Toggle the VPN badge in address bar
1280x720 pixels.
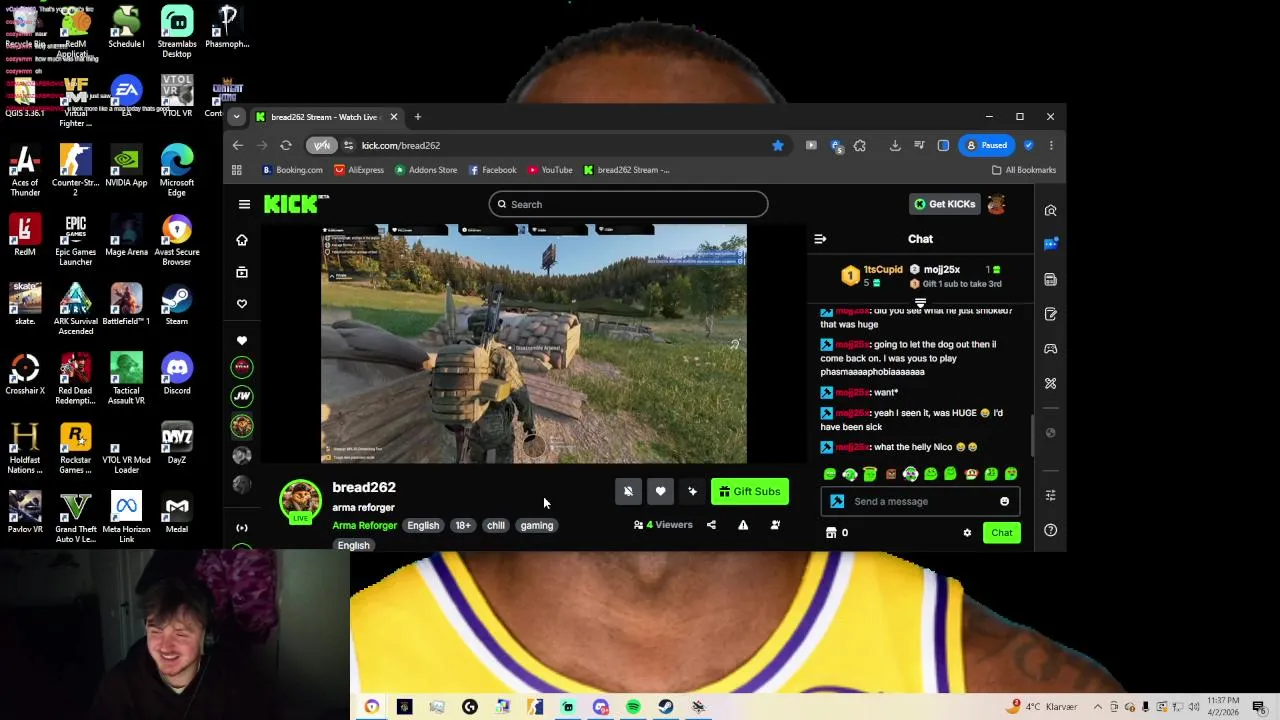coord(321,146)
